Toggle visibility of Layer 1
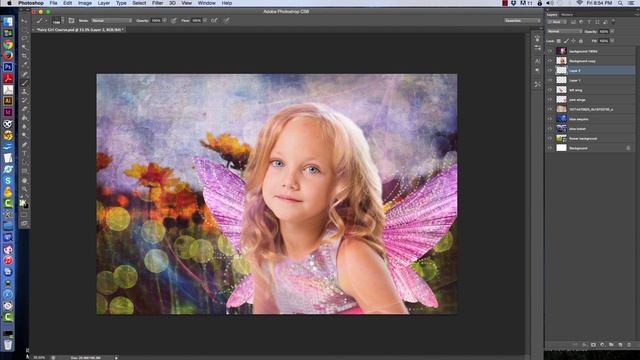This screenshot has width=640, height=360. tap(550, 80)
